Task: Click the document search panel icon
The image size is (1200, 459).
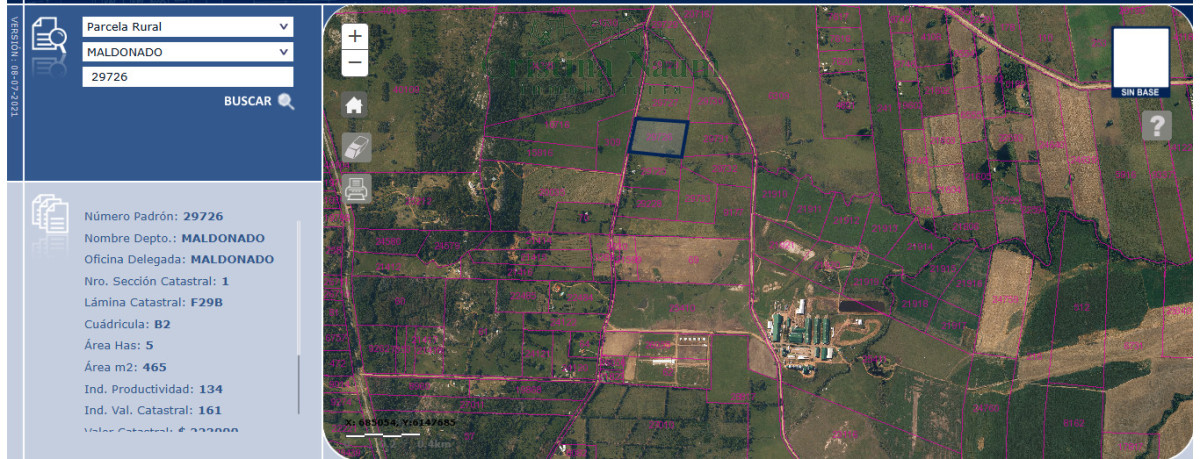Action: point(49,37)
